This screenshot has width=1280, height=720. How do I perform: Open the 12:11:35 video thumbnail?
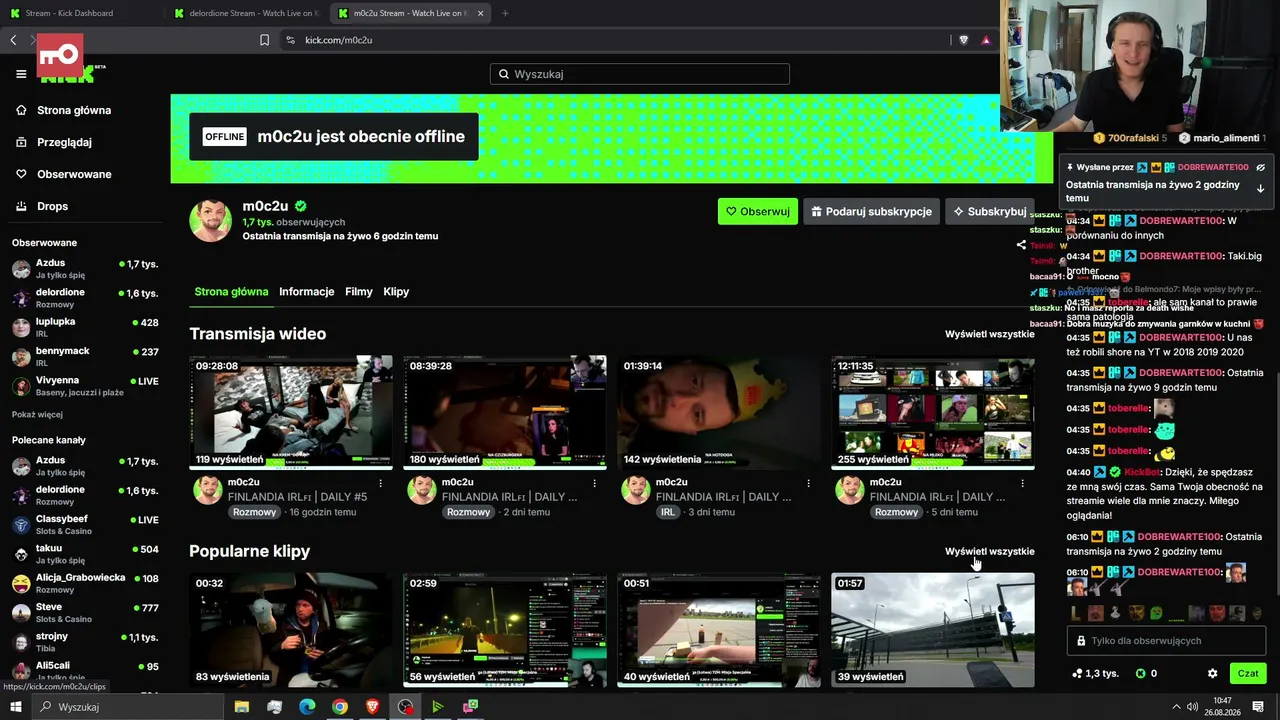pyautogui.click(x=933, y=412)
